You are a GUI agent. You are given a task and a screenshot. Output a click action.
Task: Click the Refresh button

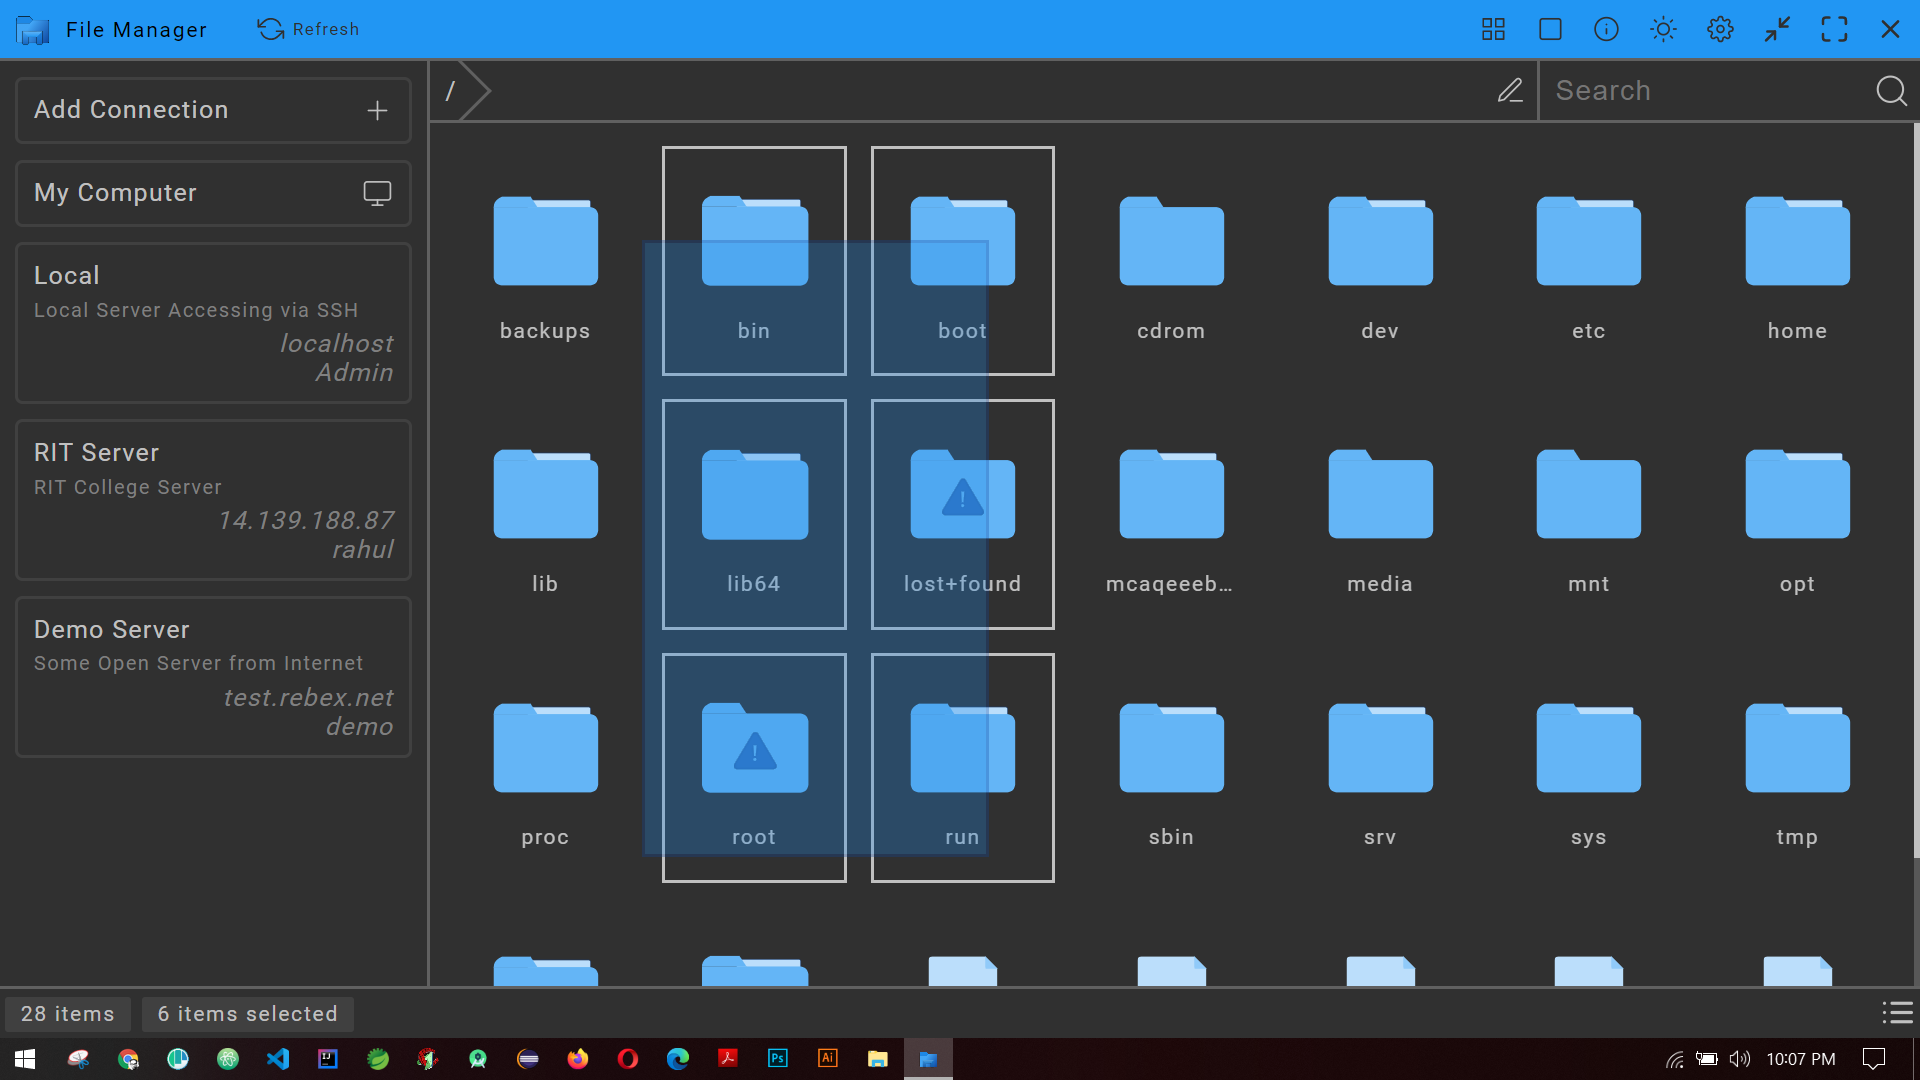(x=308, y=29)
